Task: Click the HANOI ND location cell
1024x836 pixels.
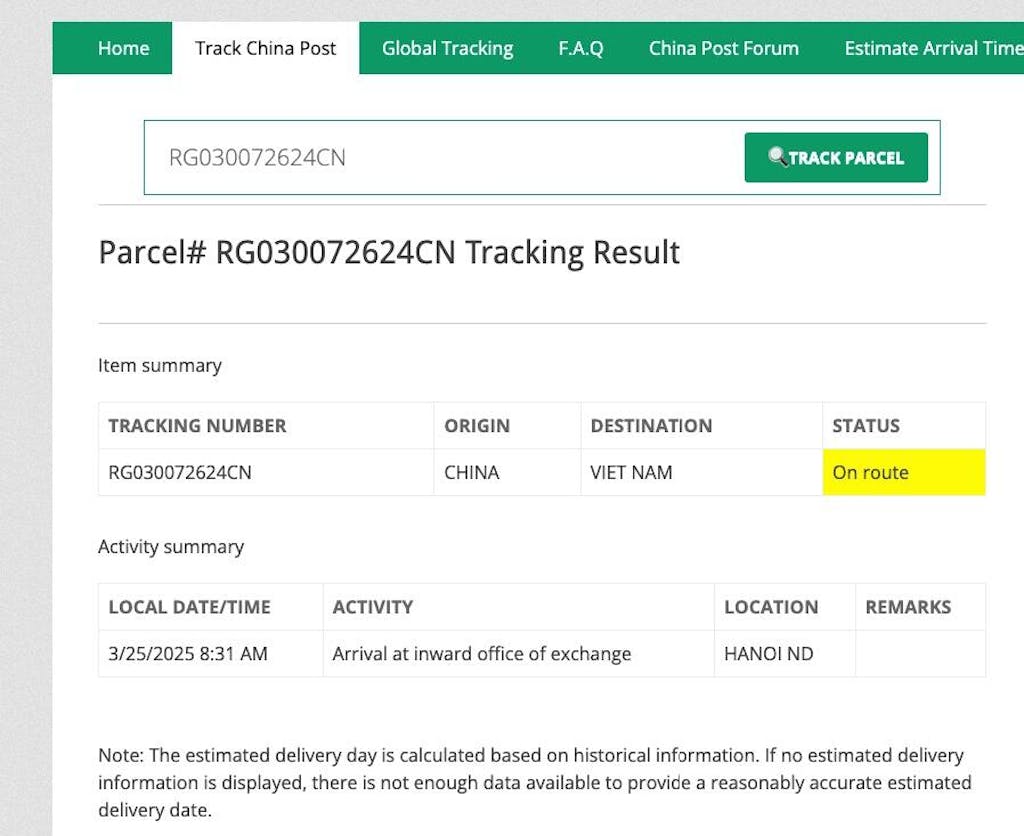Action: tap(769, 654)
